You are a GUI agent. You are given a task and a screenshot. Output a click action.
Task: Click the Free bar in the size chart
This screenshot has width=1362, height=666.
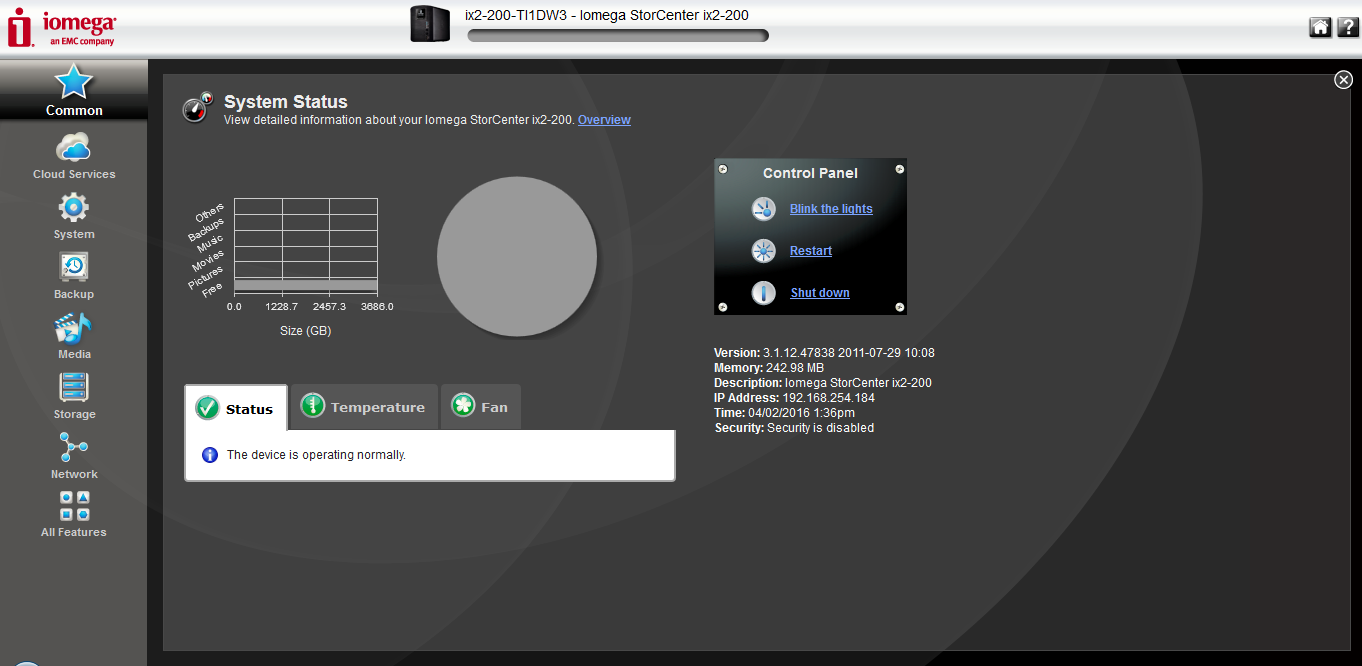306,286
